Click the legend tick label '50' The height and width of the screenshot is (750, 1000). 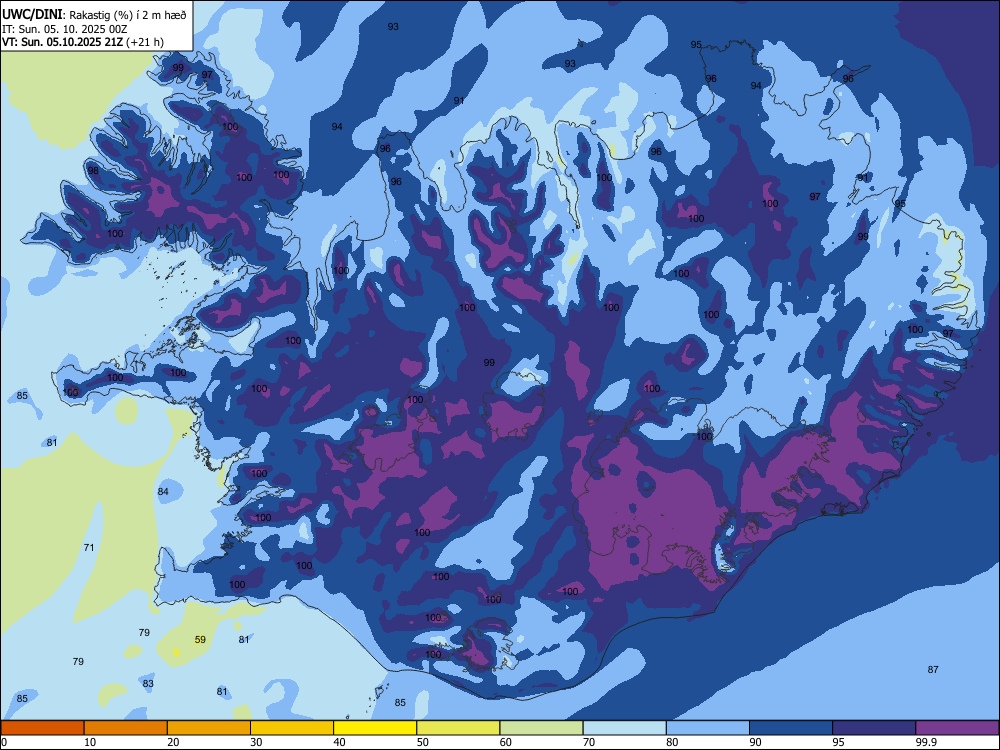(x=422, y=742)
